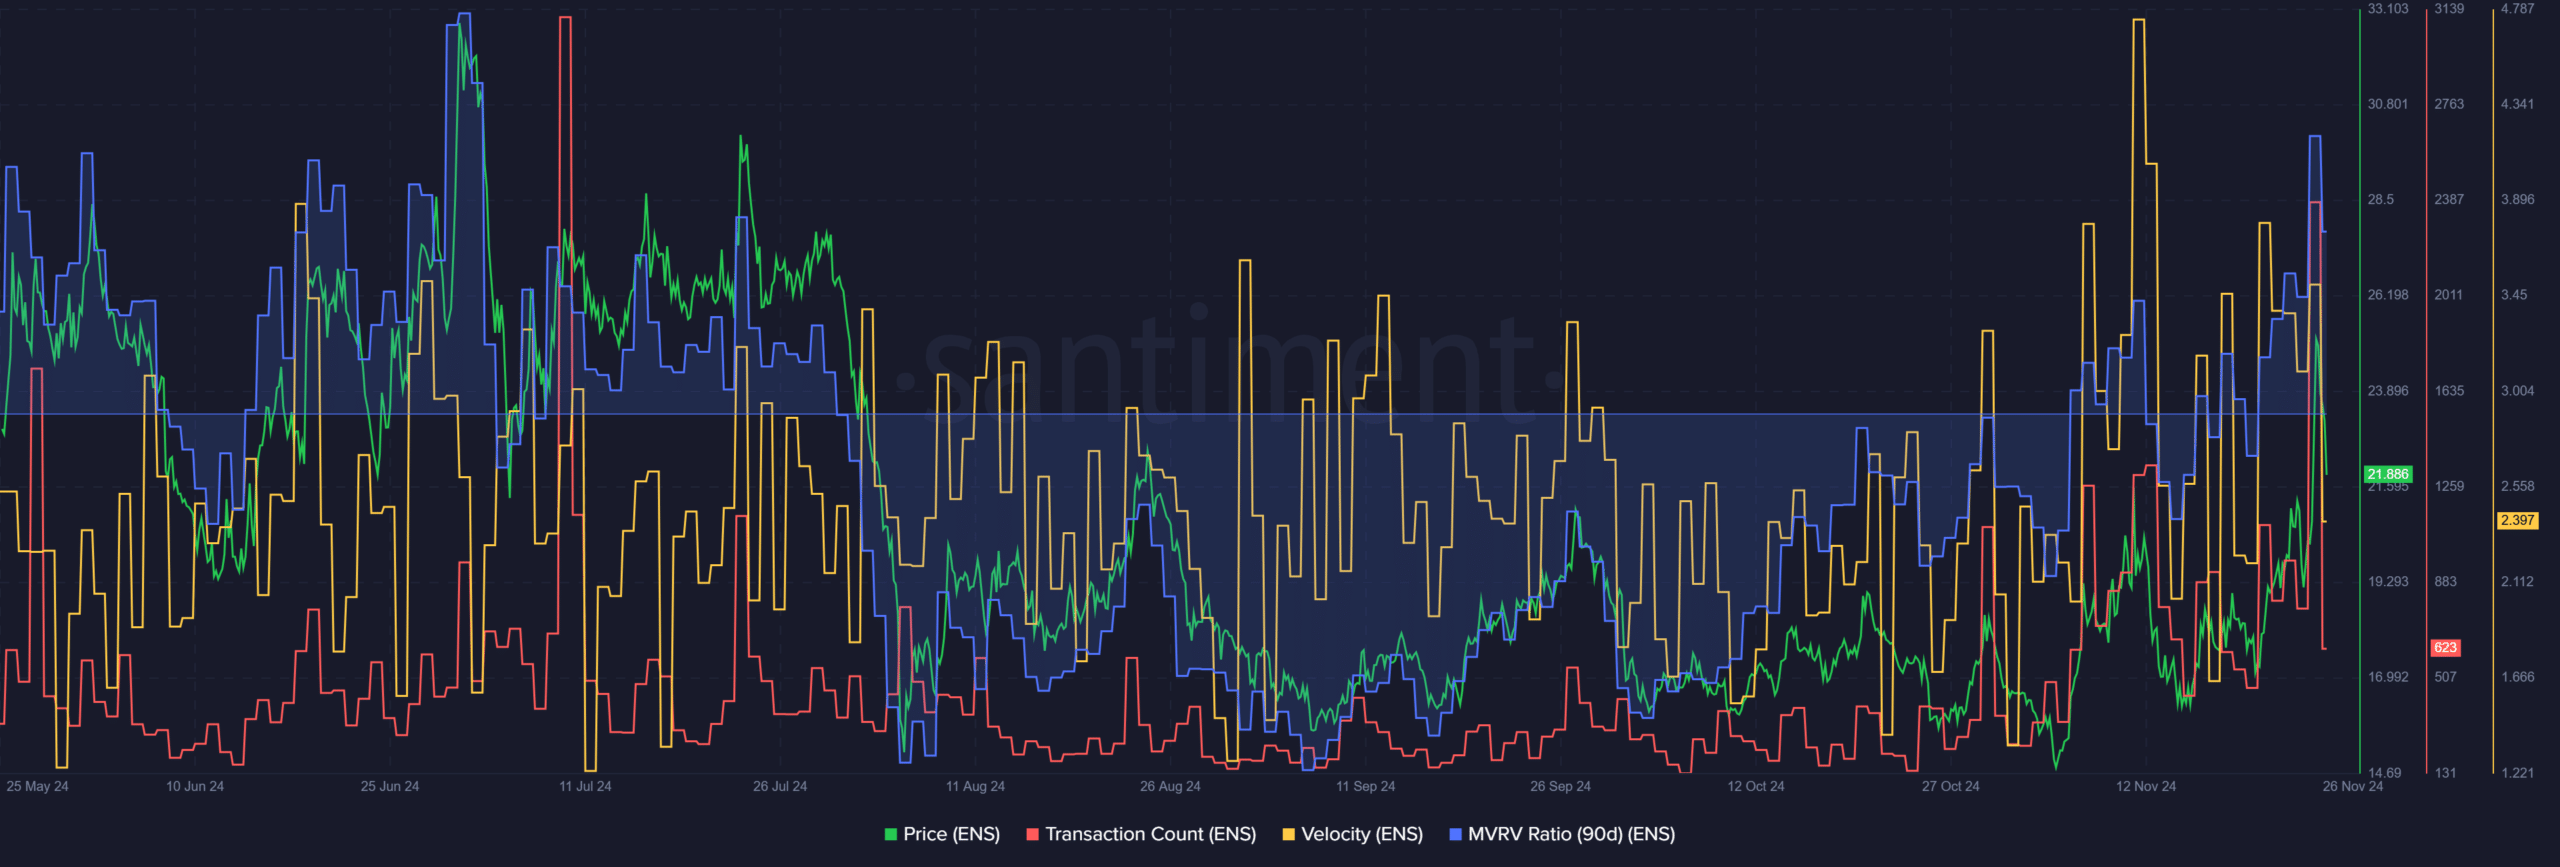This screenshot has width=2560, height=867.
Task: Click the 26.198 price axis value
Action: 2388,295
